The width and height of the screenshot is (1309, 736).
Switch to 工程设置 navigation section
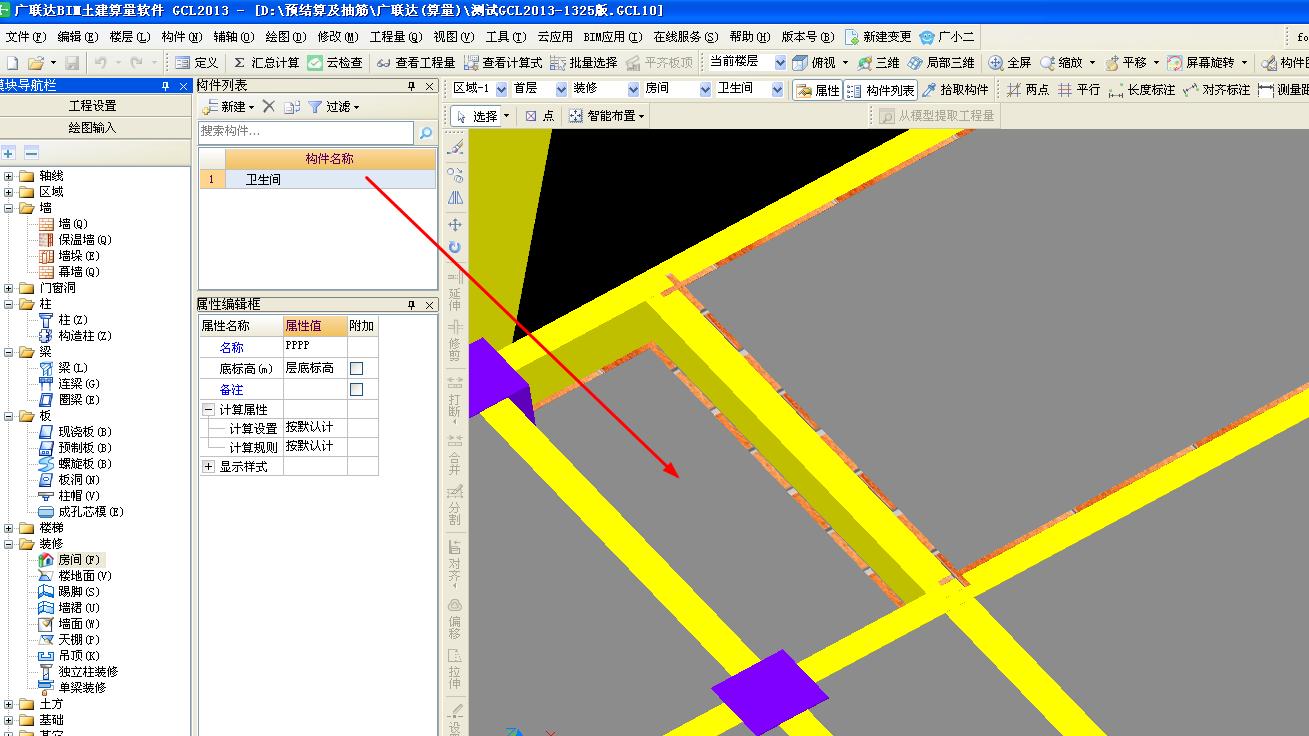point(92,106)
